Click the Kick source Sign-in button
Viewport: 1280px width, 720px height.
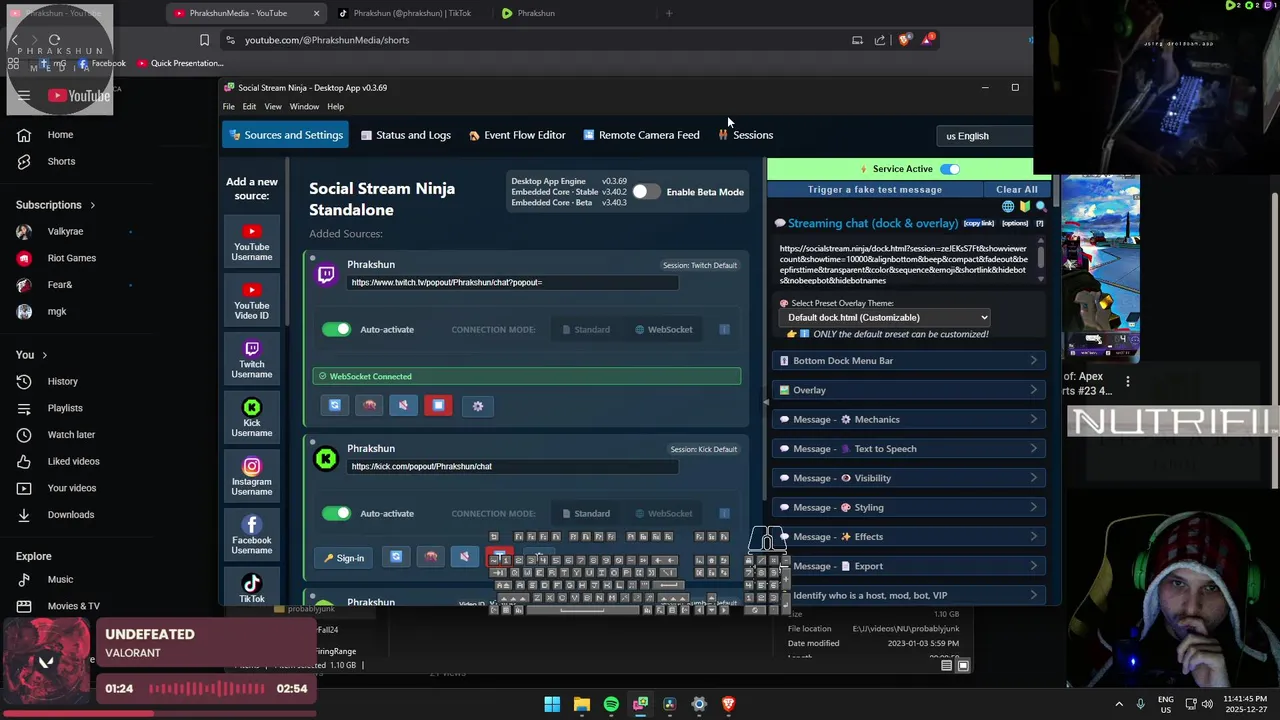[344, 558]
